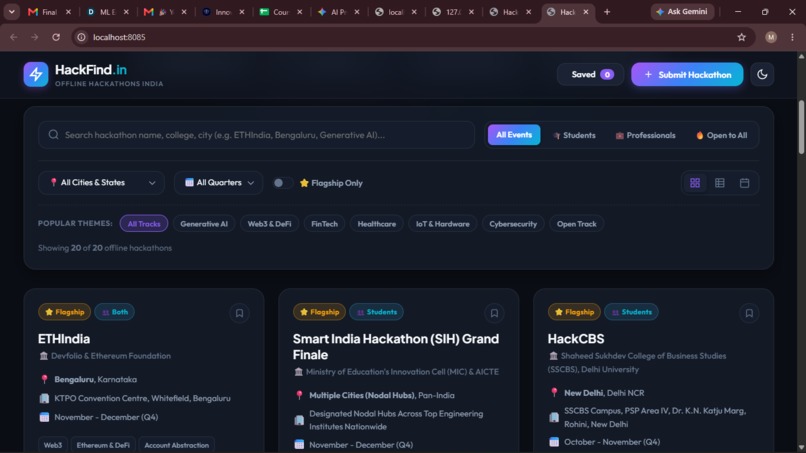Switch to calendar view
The image size is (806, 453).
tap(744, 183)
